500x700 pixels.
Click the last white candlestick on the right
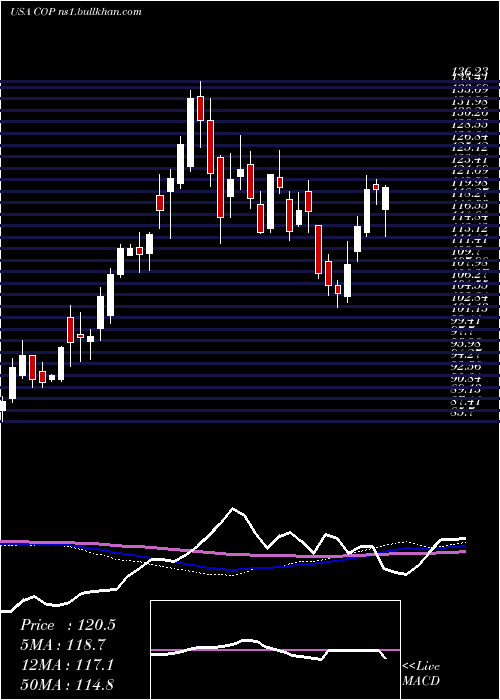(385, 199)
